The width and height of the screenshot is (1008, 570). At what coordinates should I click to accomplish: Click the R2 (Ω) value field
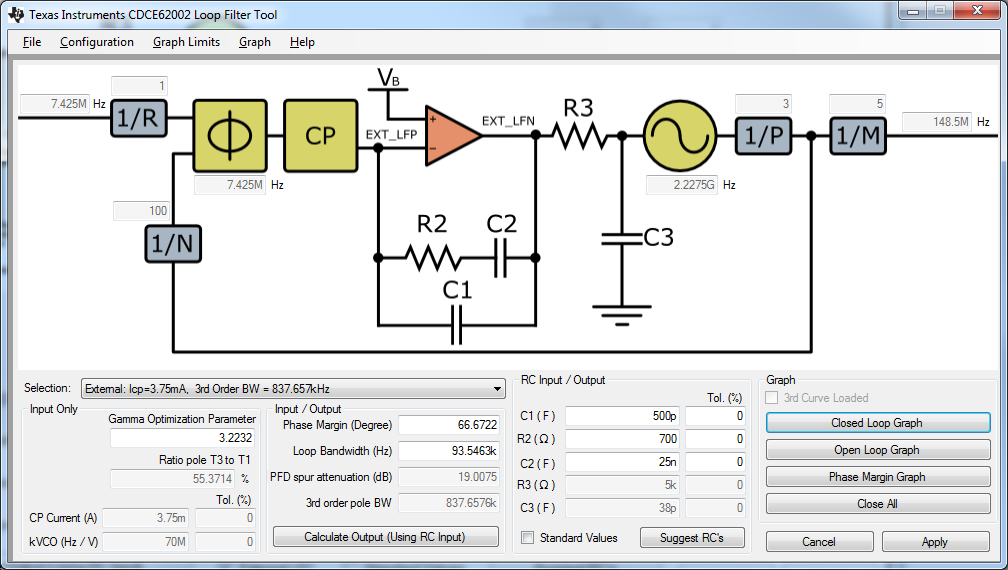coord(622,439)
